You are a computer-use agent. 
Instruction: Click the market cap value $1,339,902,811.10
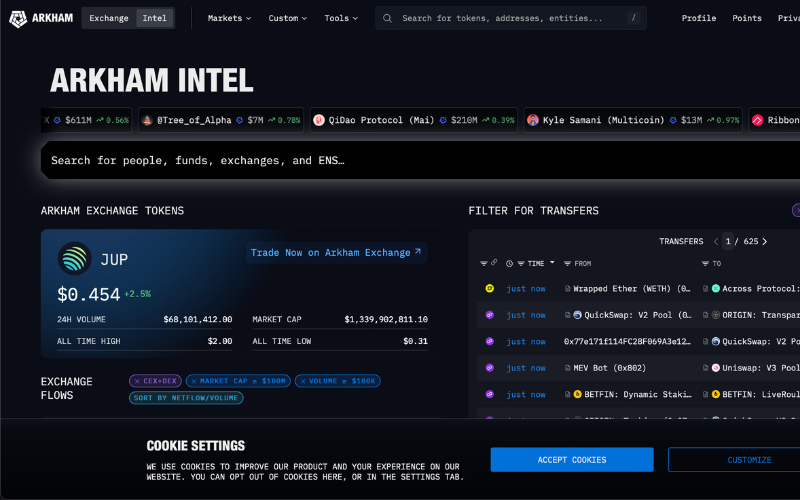(x=386, y=319)
